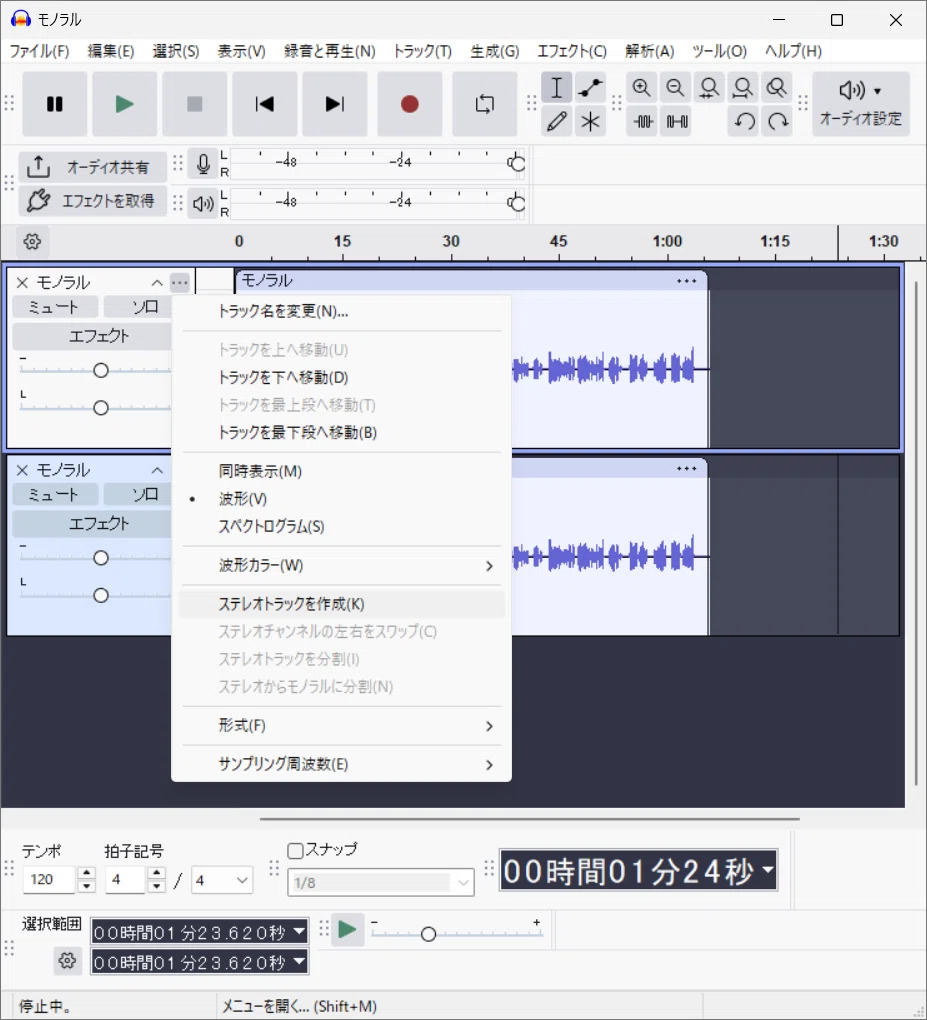
Task: Skip to the end of the project
Action: coord(334,104)
